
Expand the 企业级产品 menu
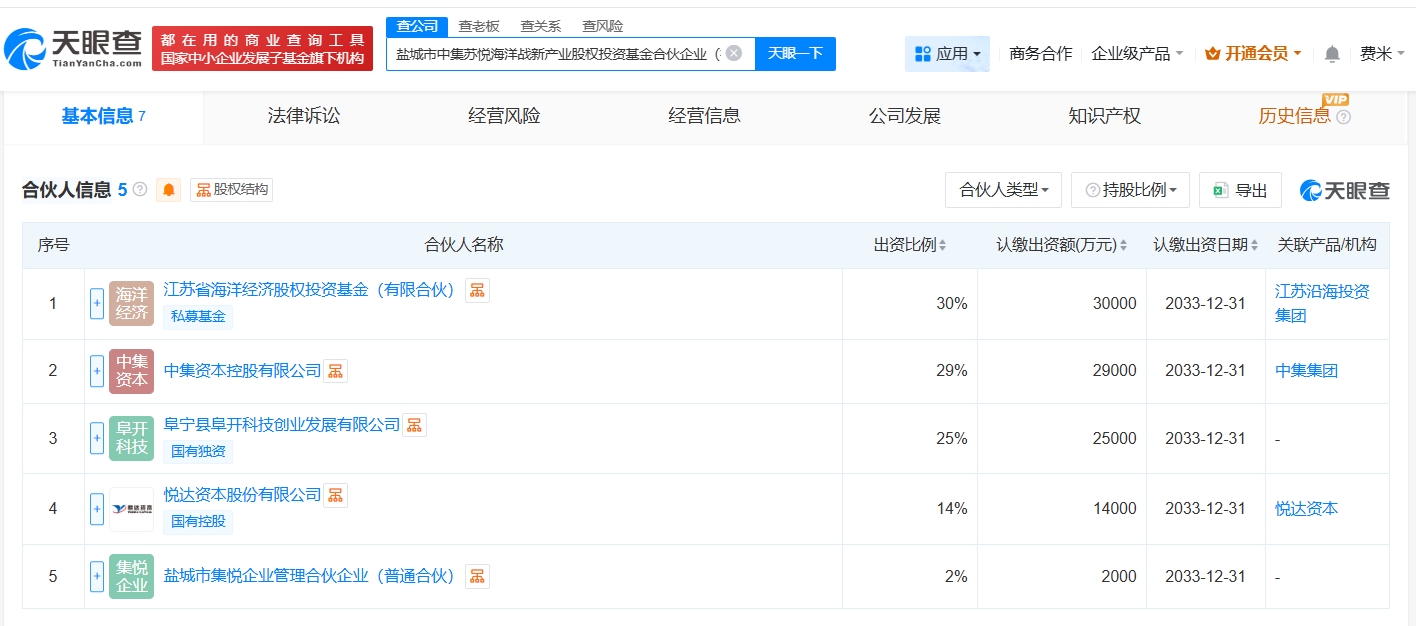tap(1137, 53)
